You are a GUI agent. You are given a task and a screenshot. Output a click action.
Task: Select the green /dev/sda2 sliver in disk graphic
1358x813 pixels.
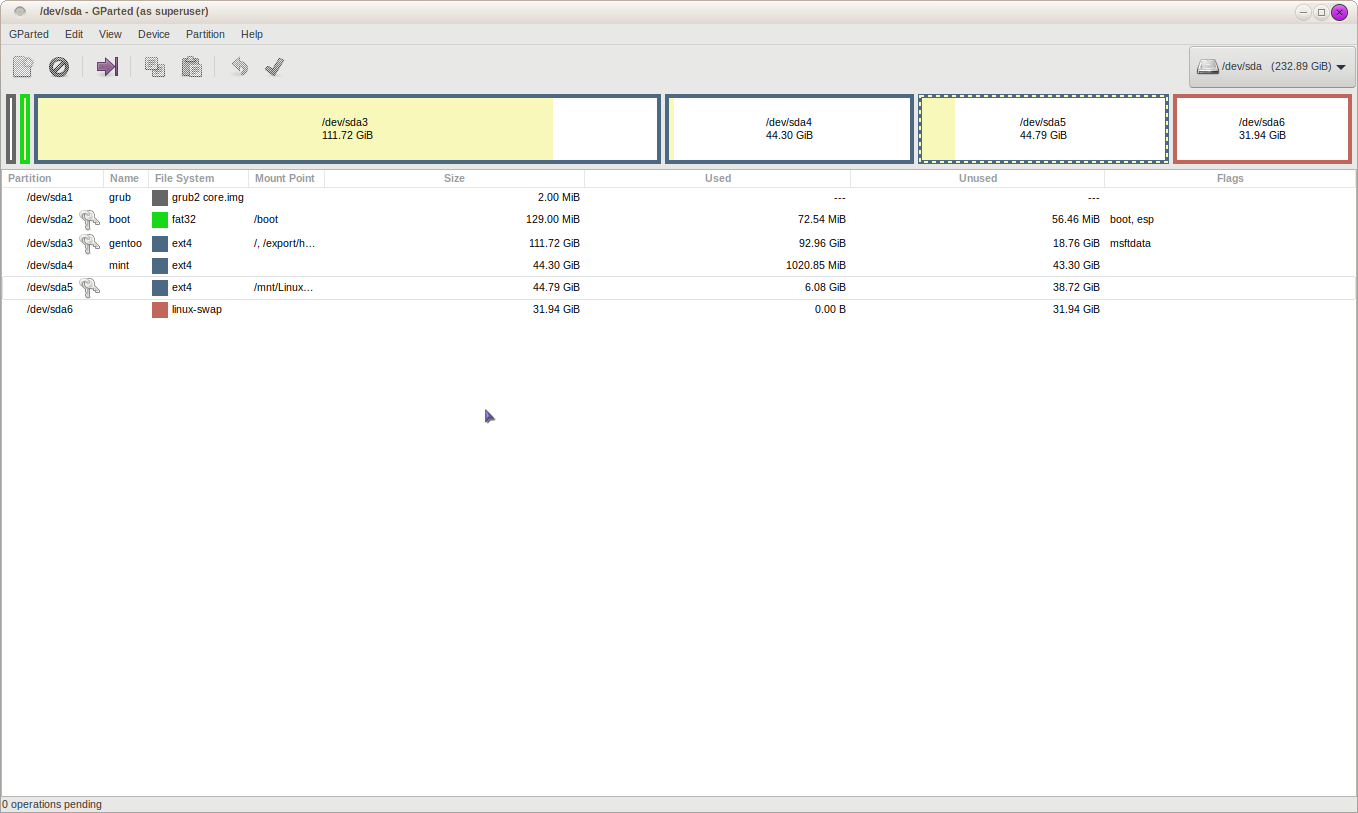tap(24, 128)
